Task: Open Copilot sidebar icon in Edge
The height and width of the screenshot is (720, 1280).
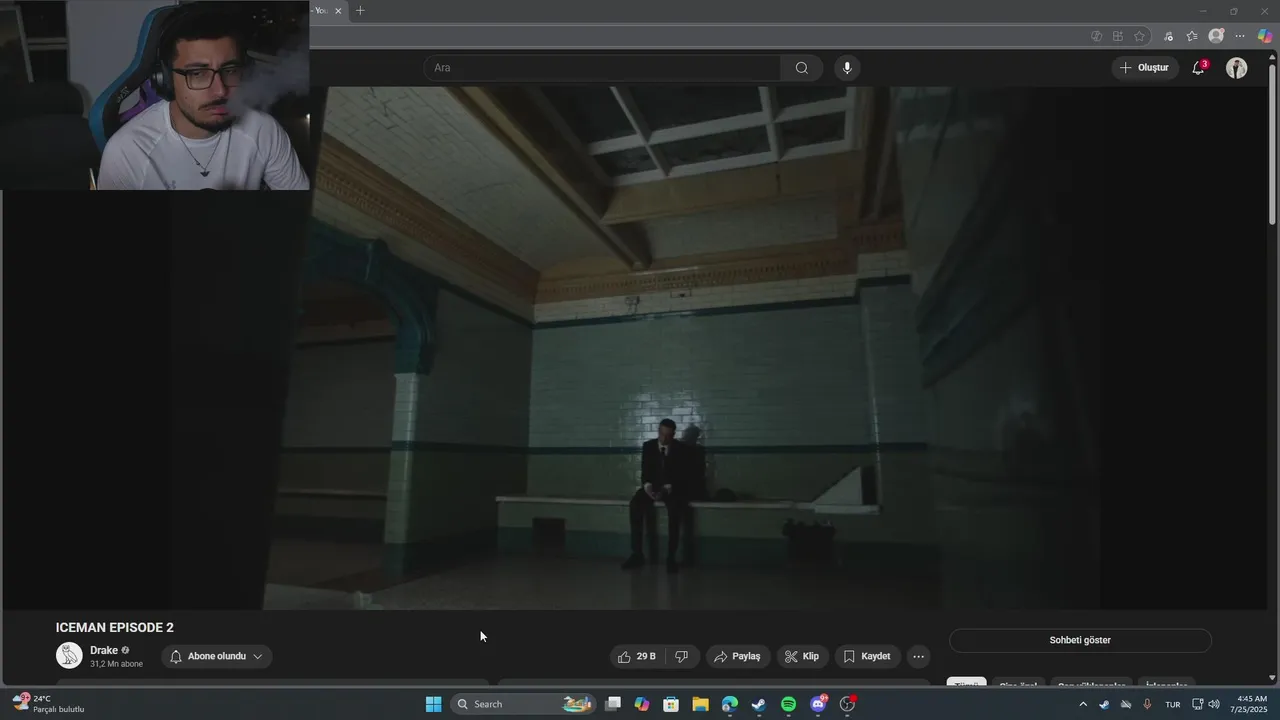Action: coord(1265,36)
